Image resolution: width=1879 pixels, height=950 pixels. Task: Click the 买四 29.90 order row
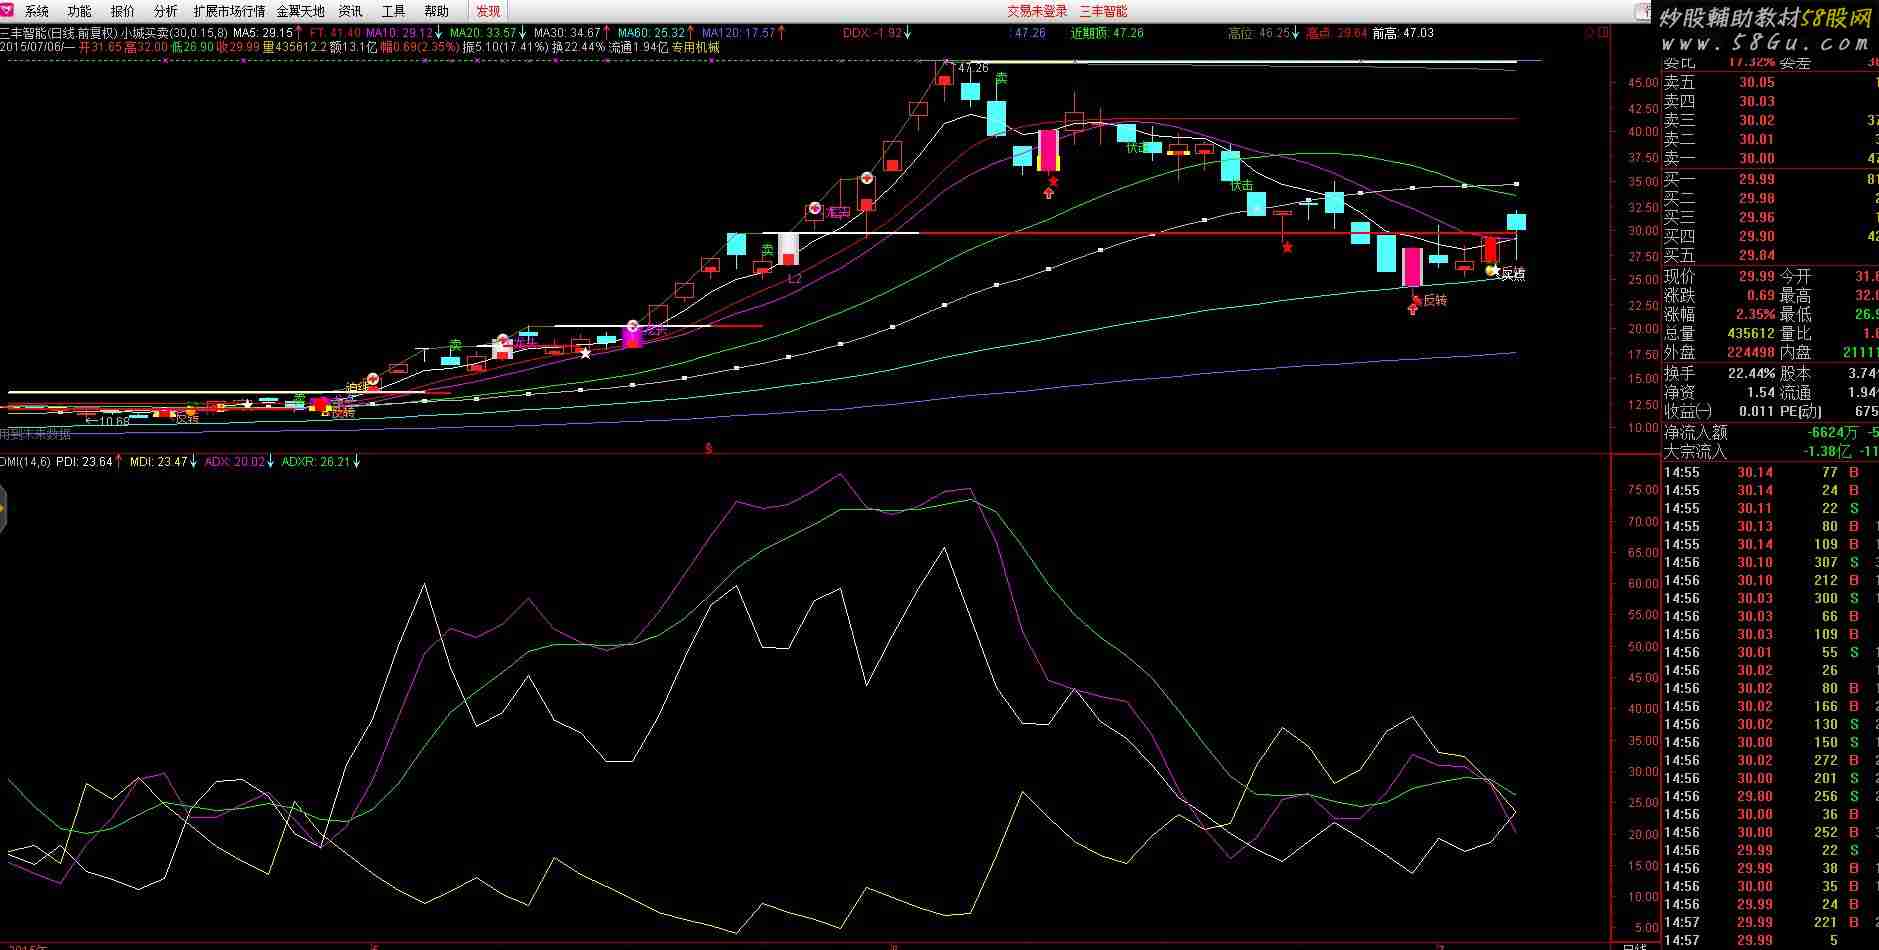tap(1770, 236)
